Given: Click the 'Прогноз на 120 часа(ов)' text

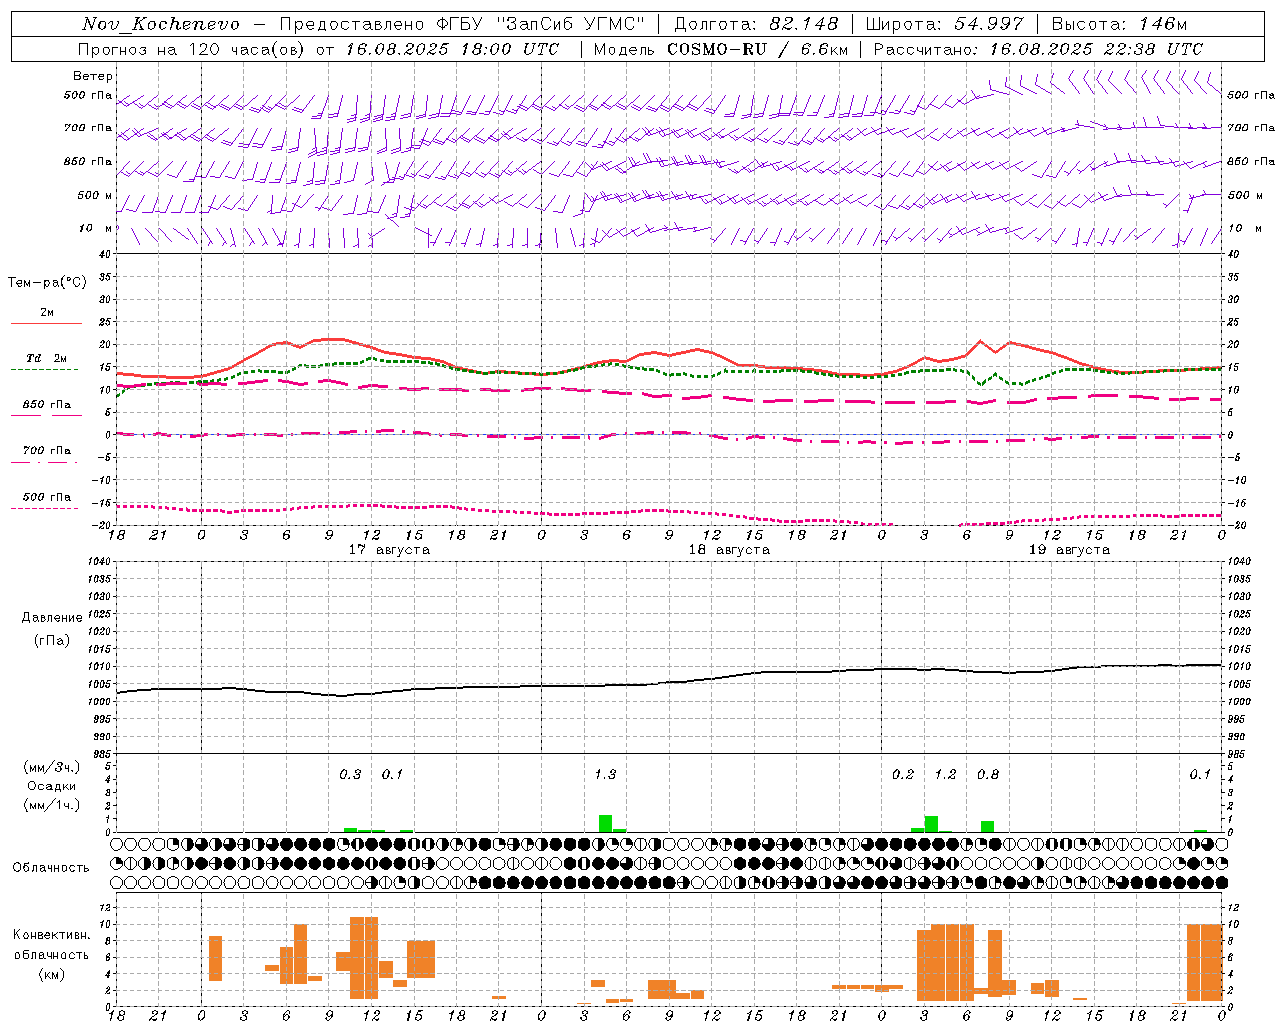Looking at the screenshot, I should pos(192,49).
